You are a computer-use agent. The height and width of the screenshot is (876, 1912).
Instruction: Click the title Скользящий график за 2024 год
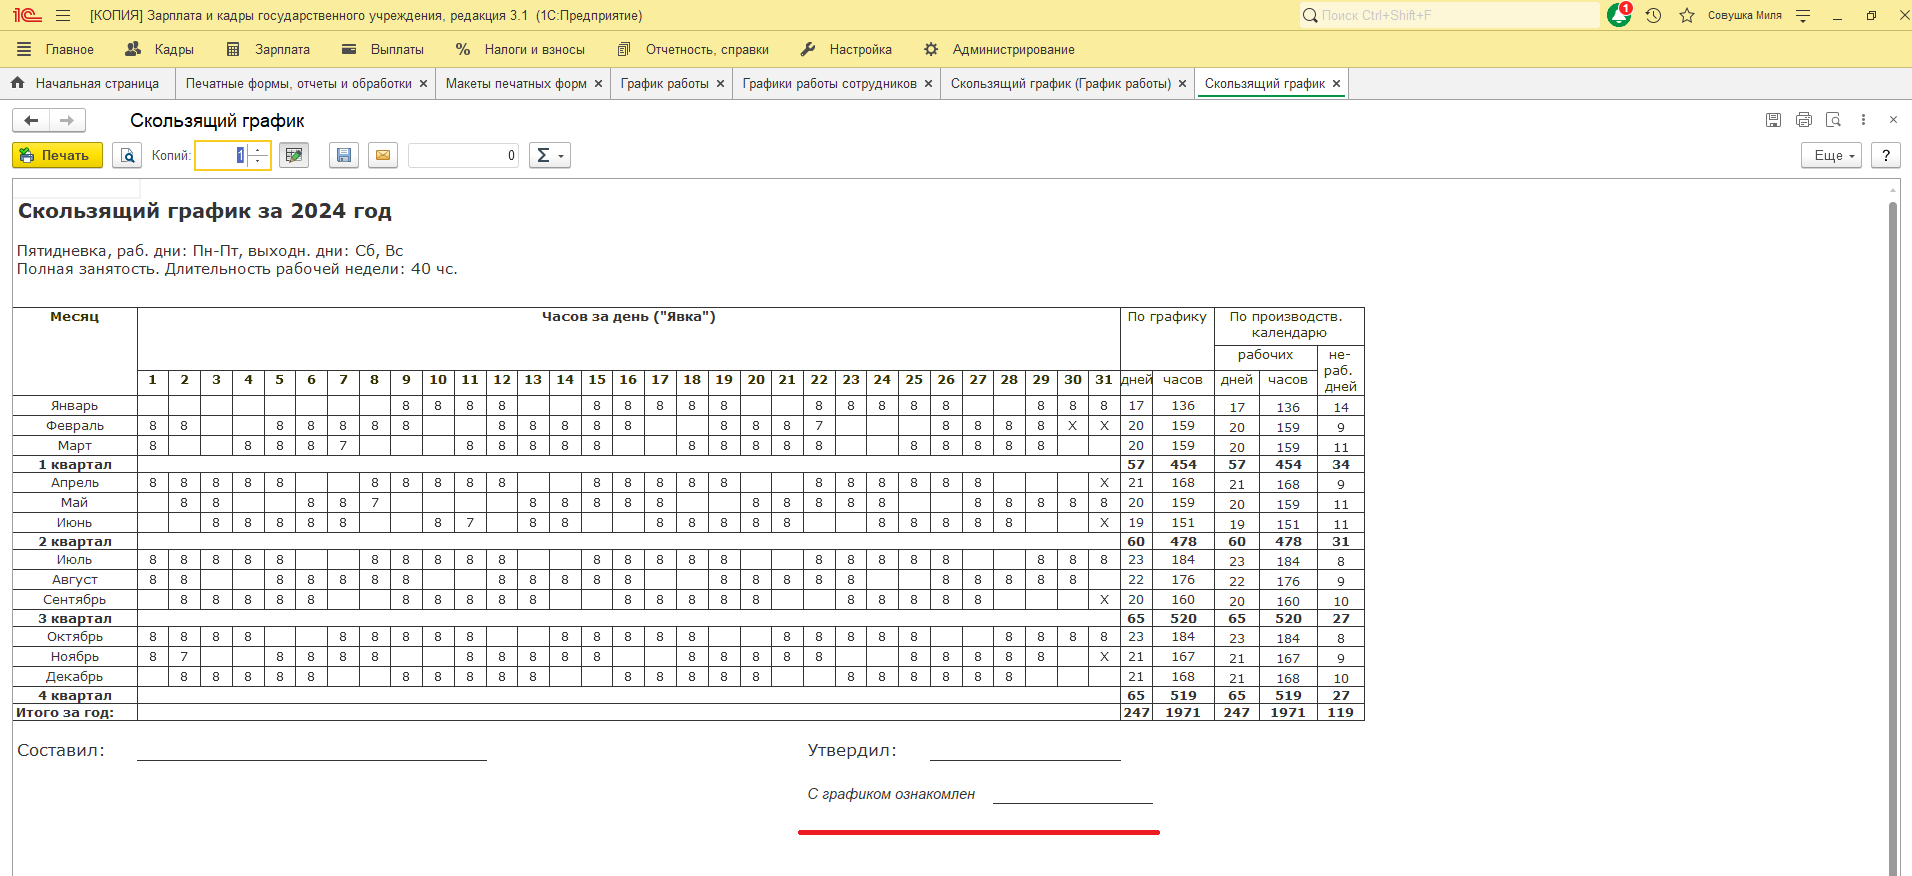[205, 211]
